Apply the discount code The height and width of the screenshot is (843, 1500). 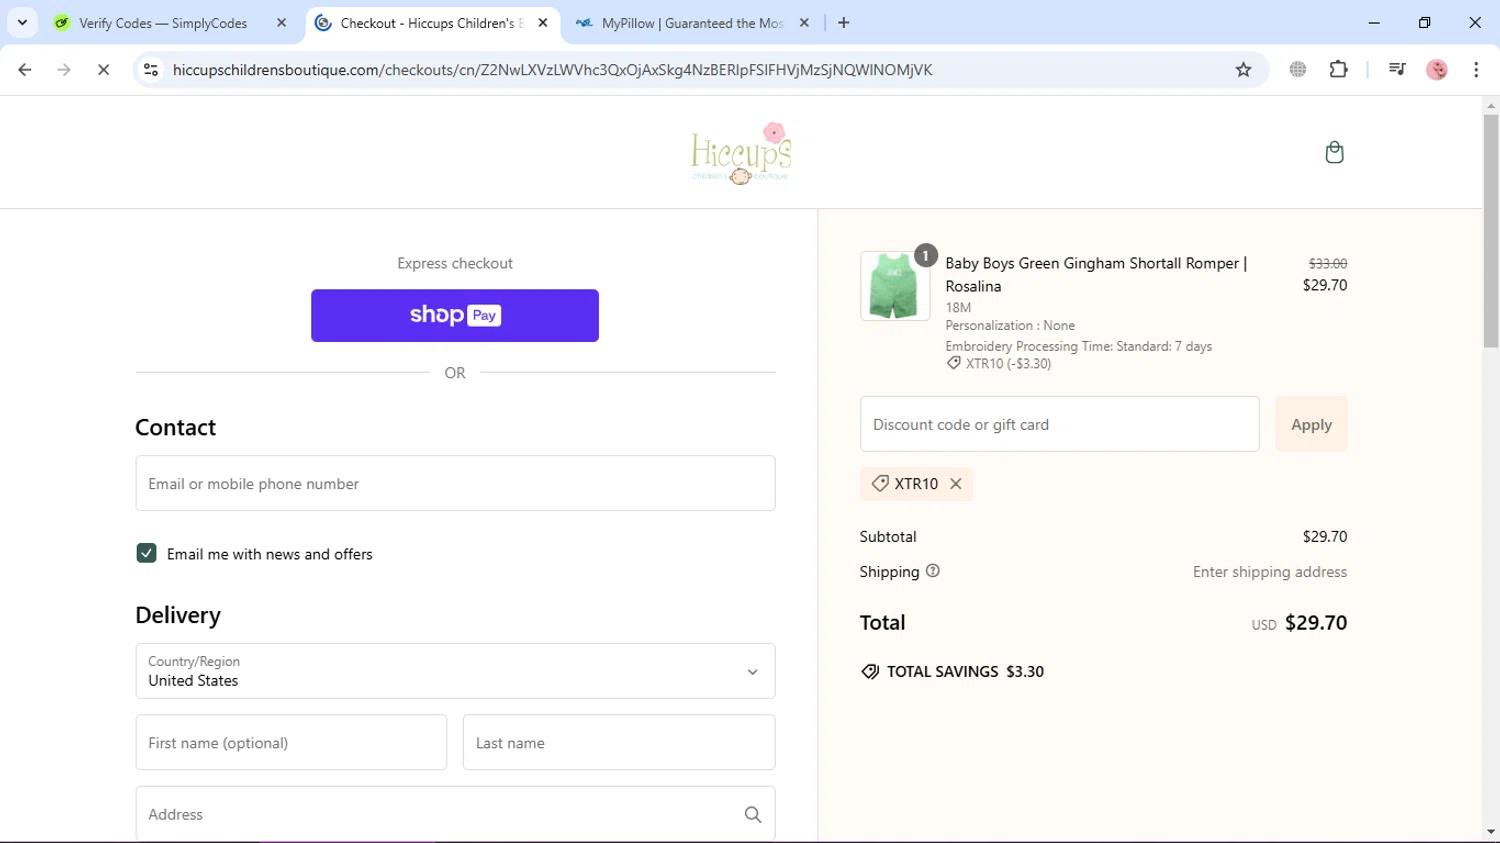point(1311,424)
